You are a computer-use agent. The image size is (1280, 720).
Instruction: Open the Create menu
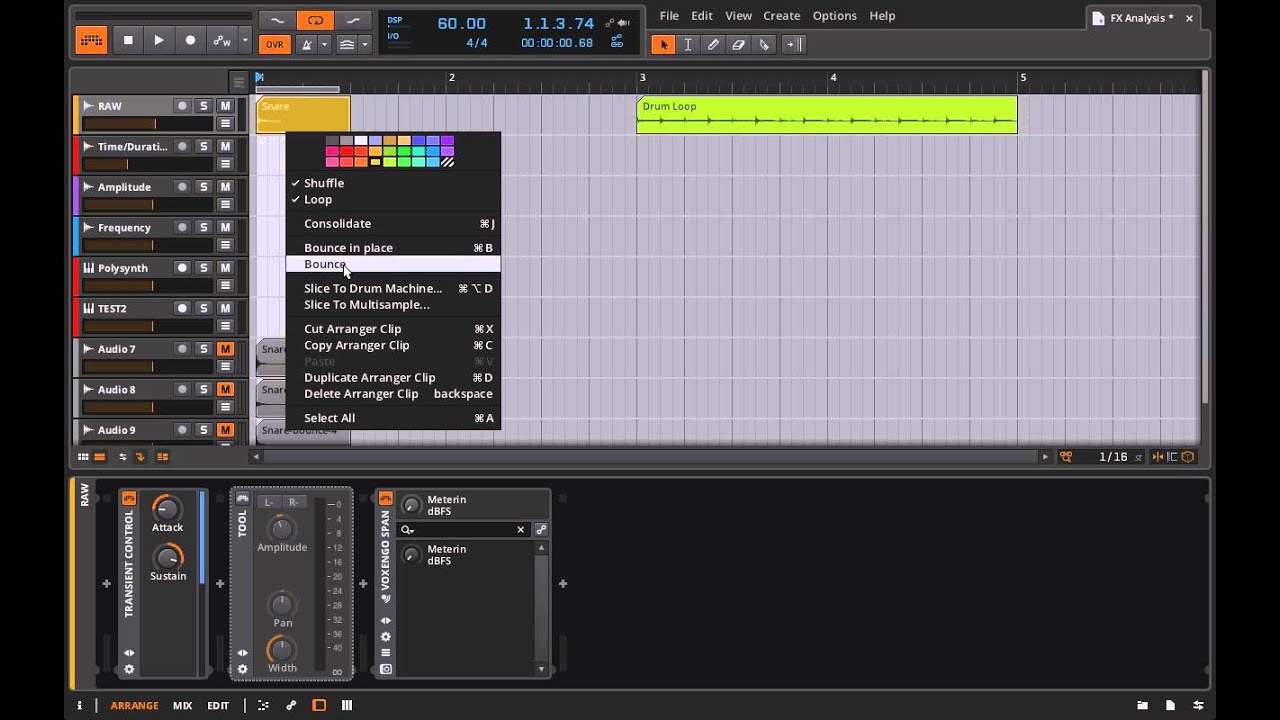[781, 16]
